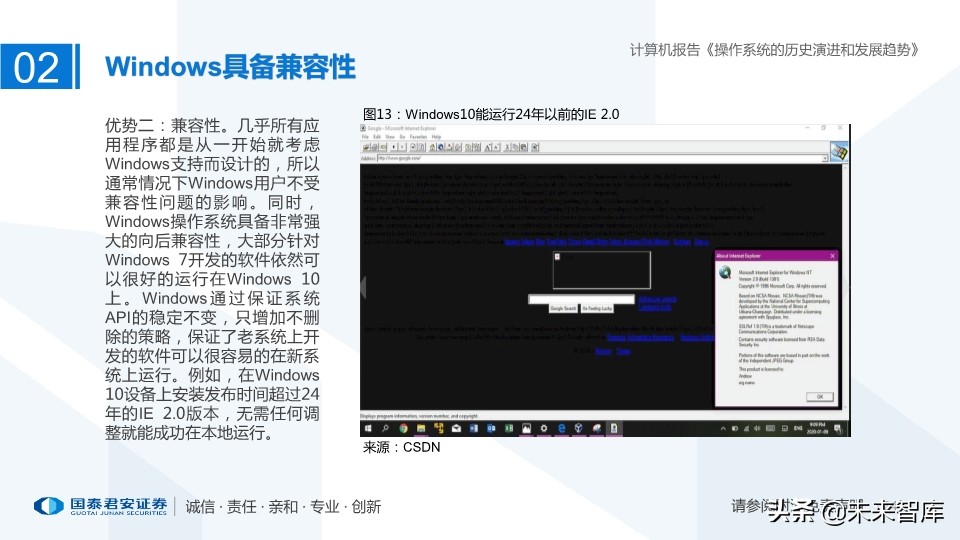
Task: Launch Outlook from the taskbar
Action: (x=491, y=429)
